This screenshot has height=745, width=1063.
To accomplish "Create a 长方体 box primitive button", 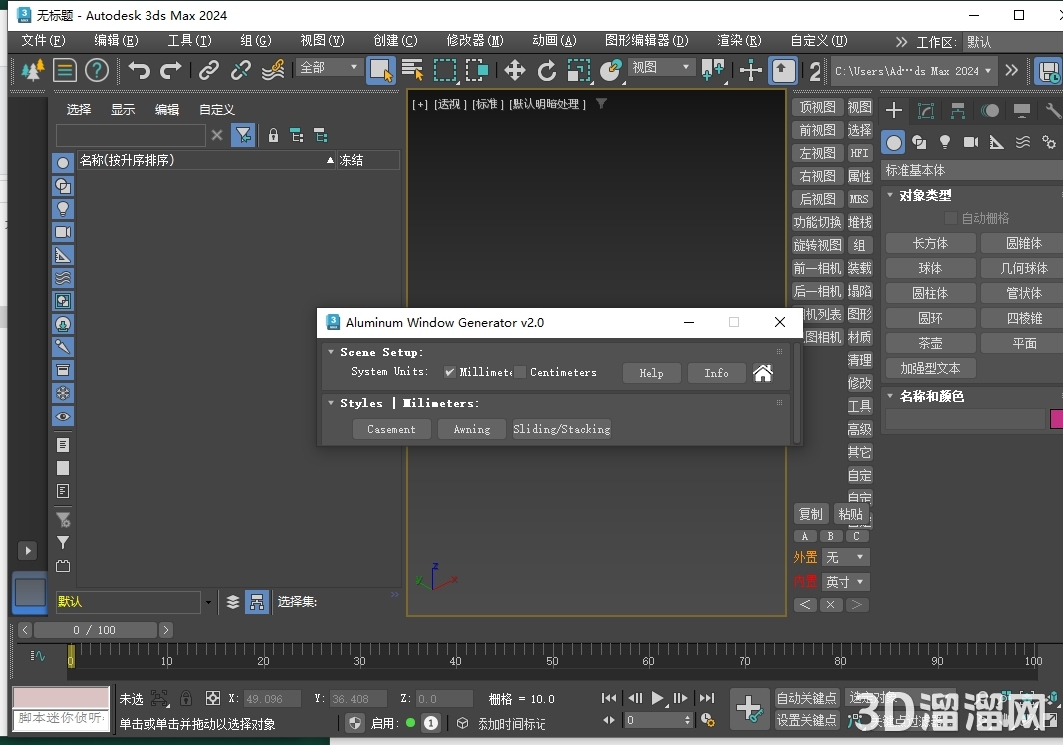I will pos(930,243).
